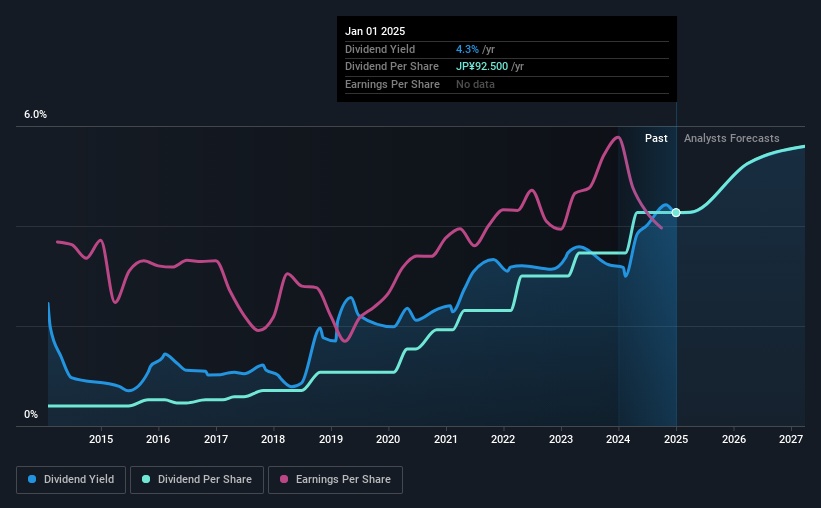821x508 pixels.
Task: Click the 2024 x-axis label
Action: (x=618, y=439)
